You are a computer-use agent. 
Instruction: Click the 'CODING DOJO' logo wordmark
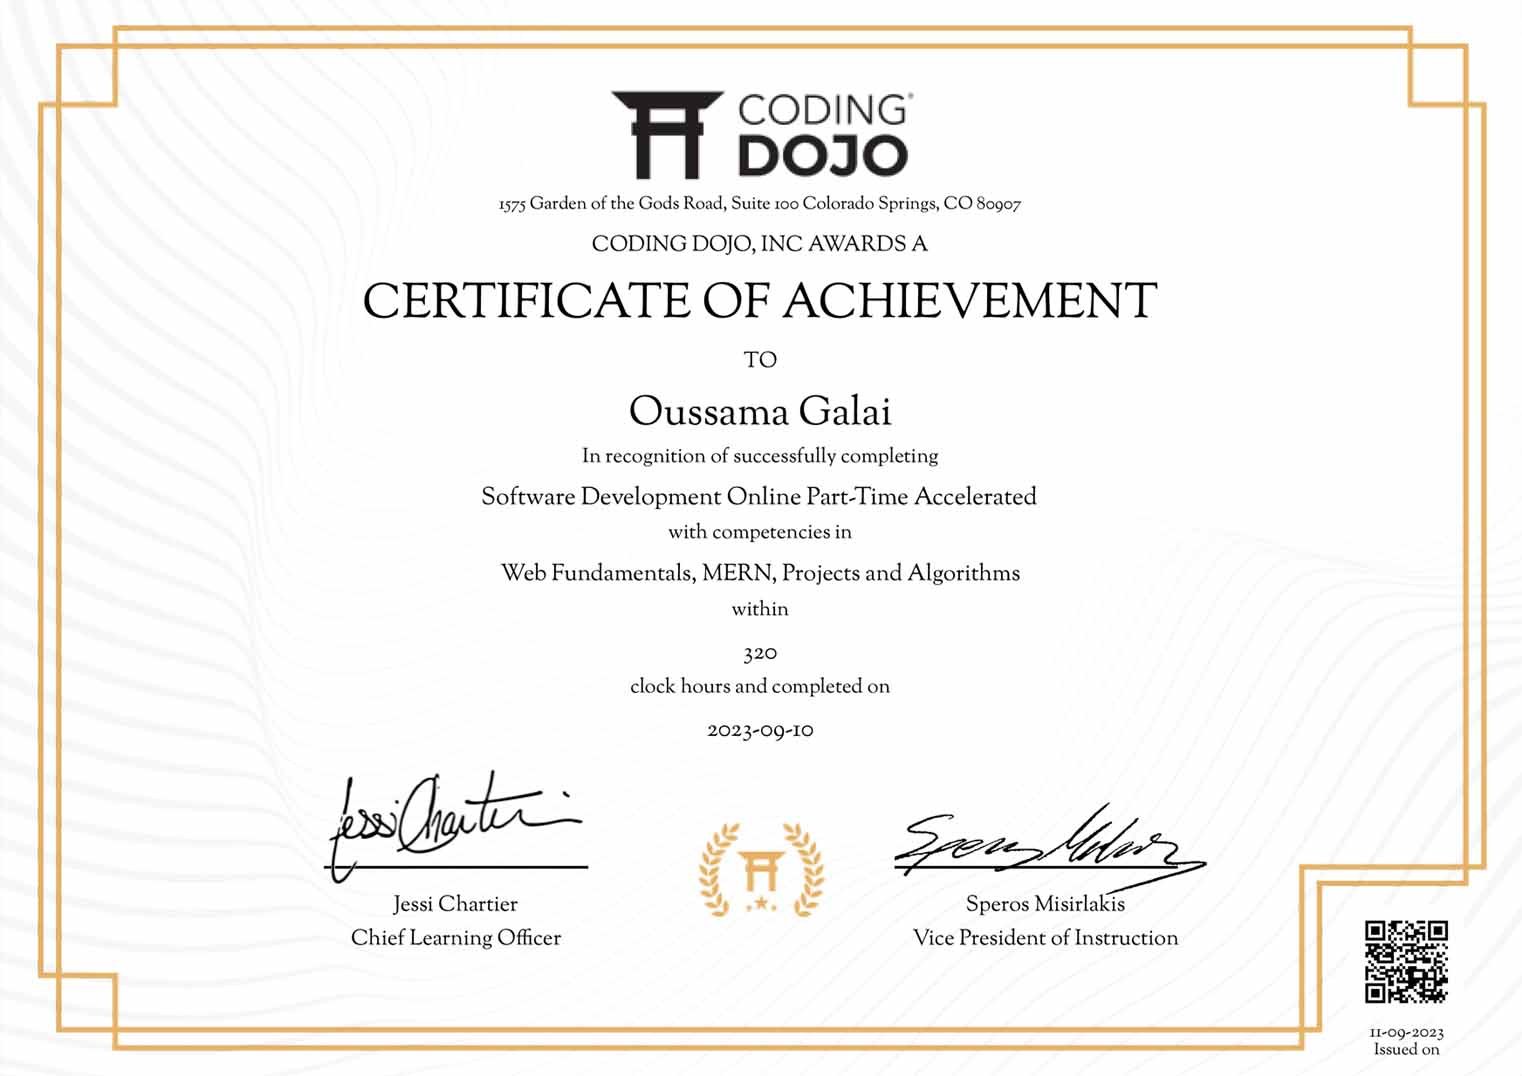823,135
